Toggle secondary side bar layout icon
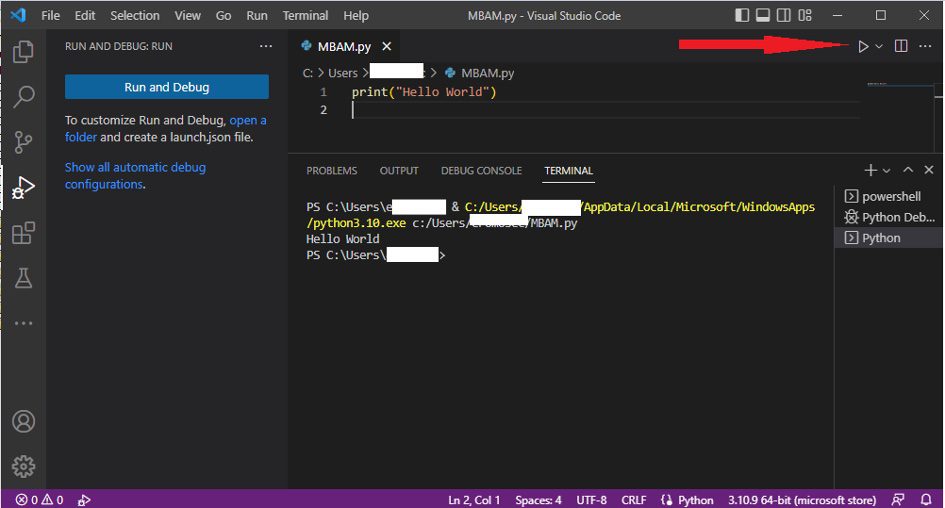 tap(783, 16)
